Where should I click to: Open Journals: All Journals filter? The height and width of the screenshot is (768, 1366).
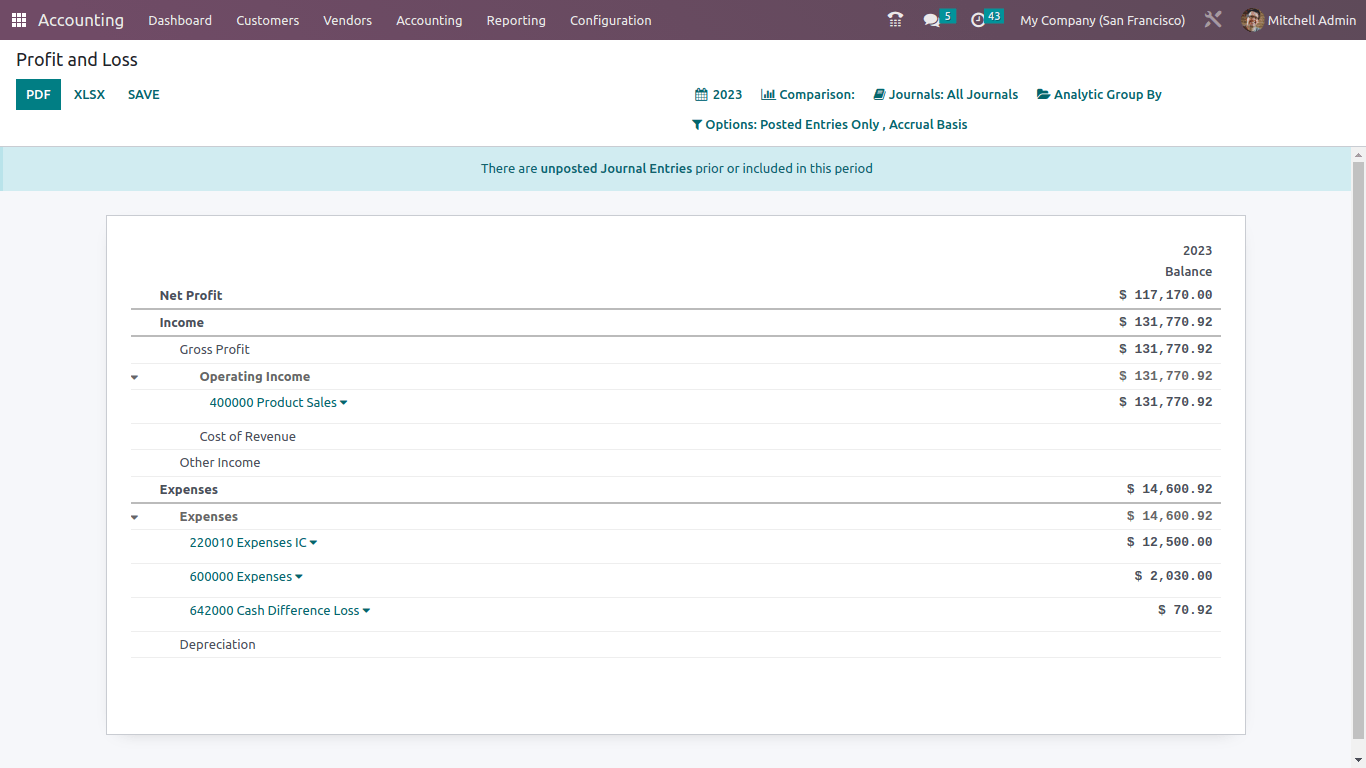tap(946, 95)
